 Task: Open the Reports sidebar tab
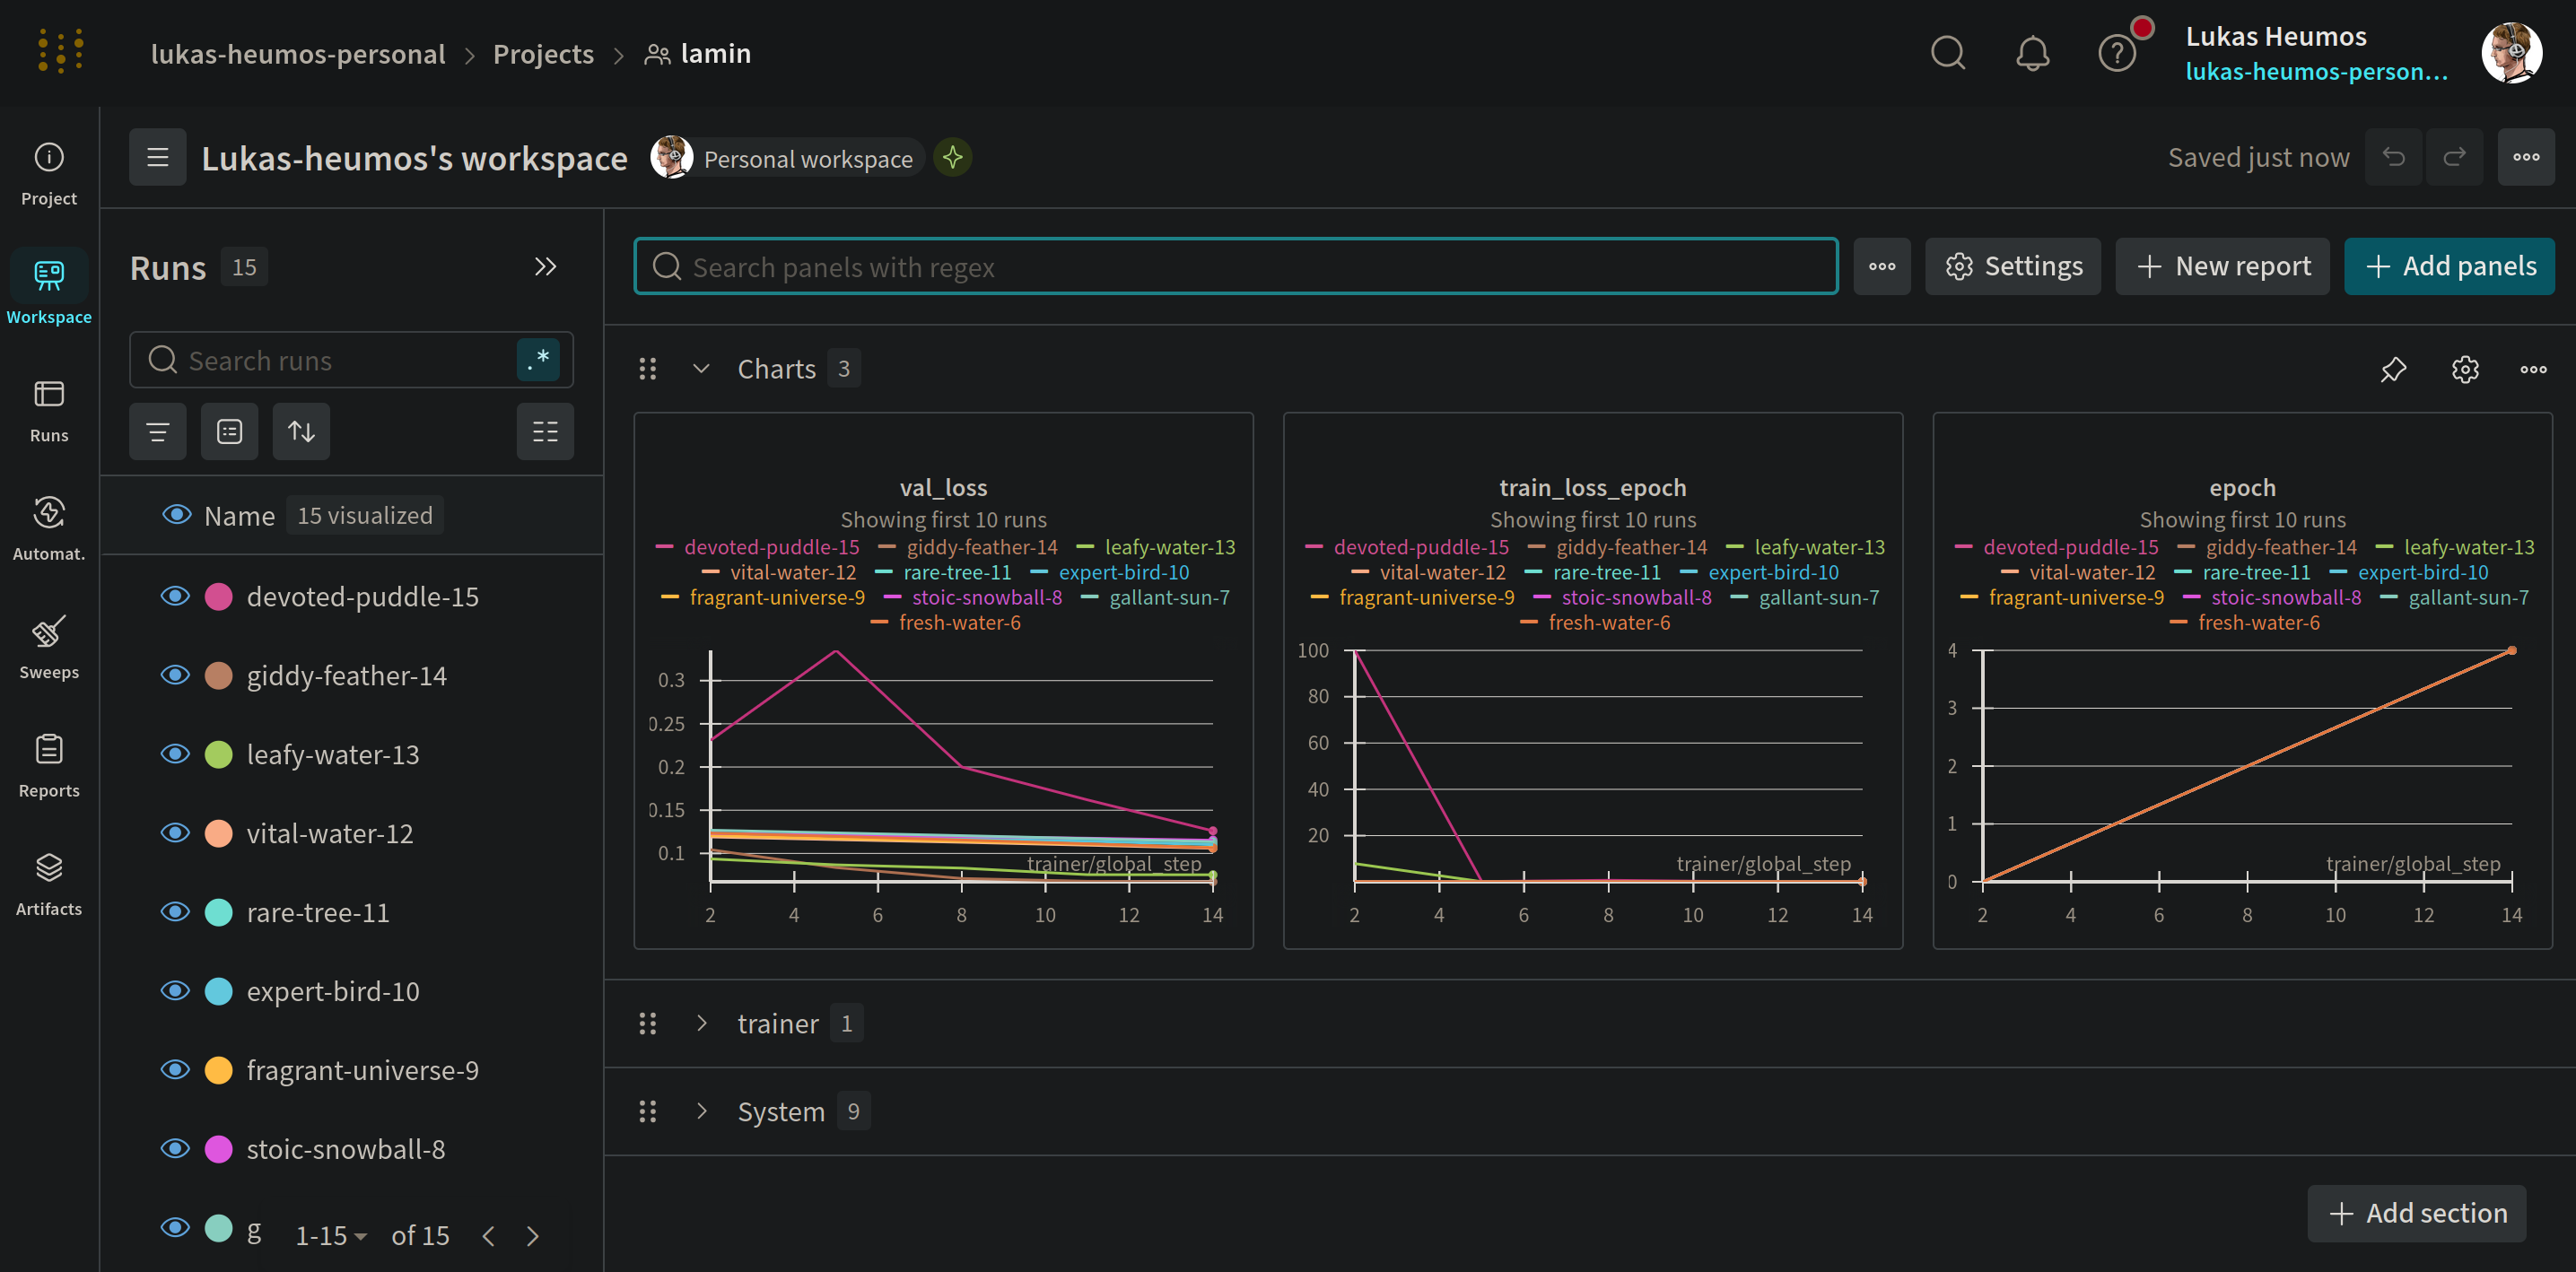pos(49,765)
